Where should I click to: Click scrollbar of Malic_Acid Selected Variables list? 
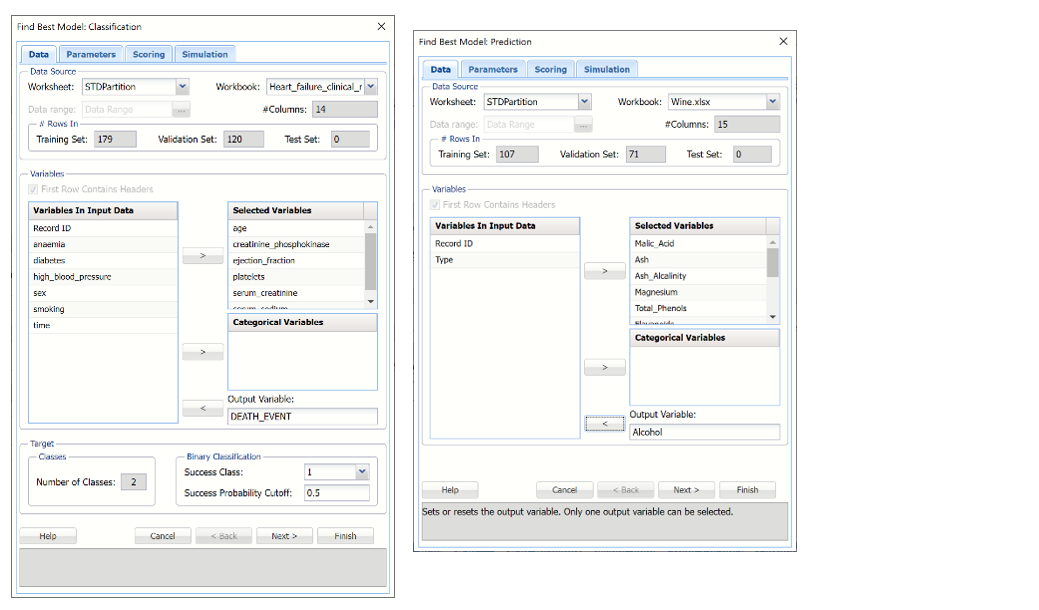pyautogui.click(x=772, y=263)
